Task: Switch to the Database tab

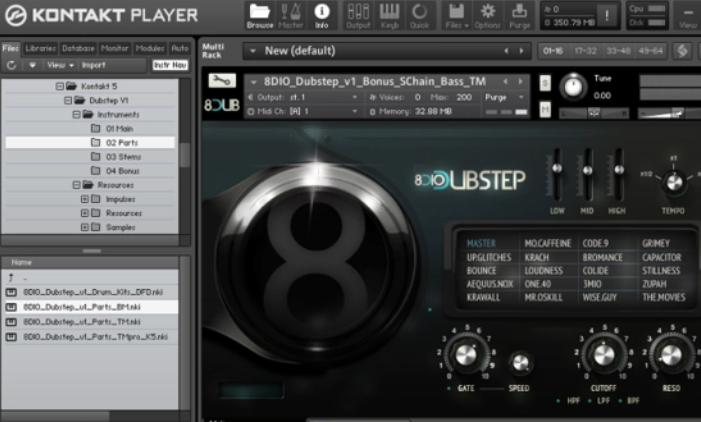Action: tap(78, 48)
